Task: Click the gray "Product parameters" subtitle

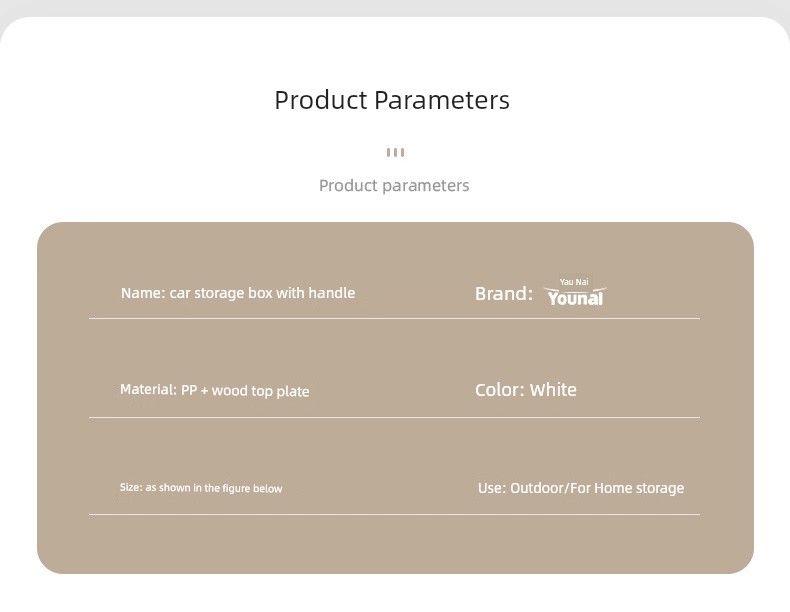Action: (394, 185)
